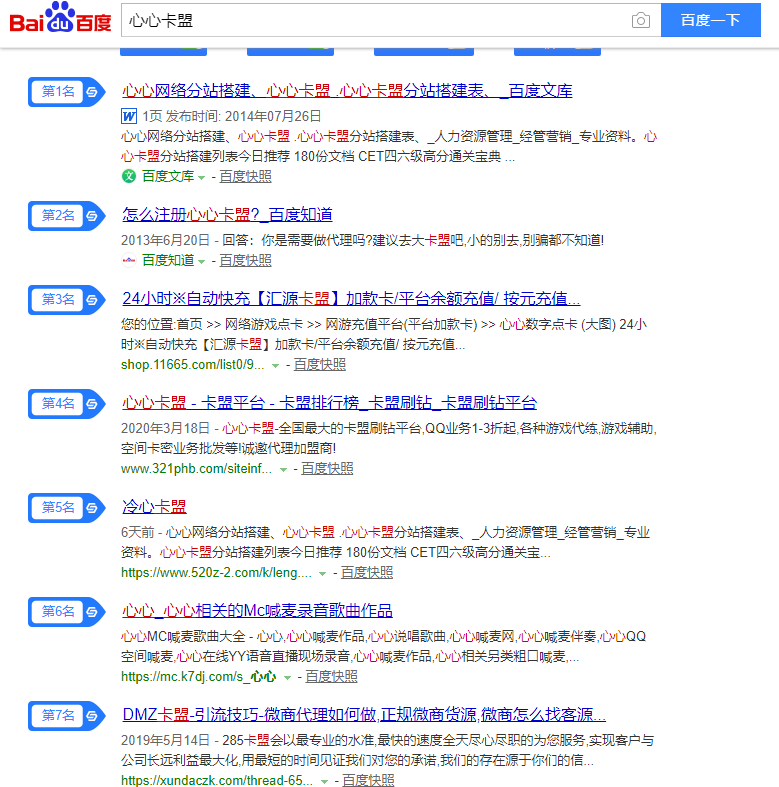Click the 第2名 rank badge
Screen dimensions: 779x787
click(x=66, y=216)
